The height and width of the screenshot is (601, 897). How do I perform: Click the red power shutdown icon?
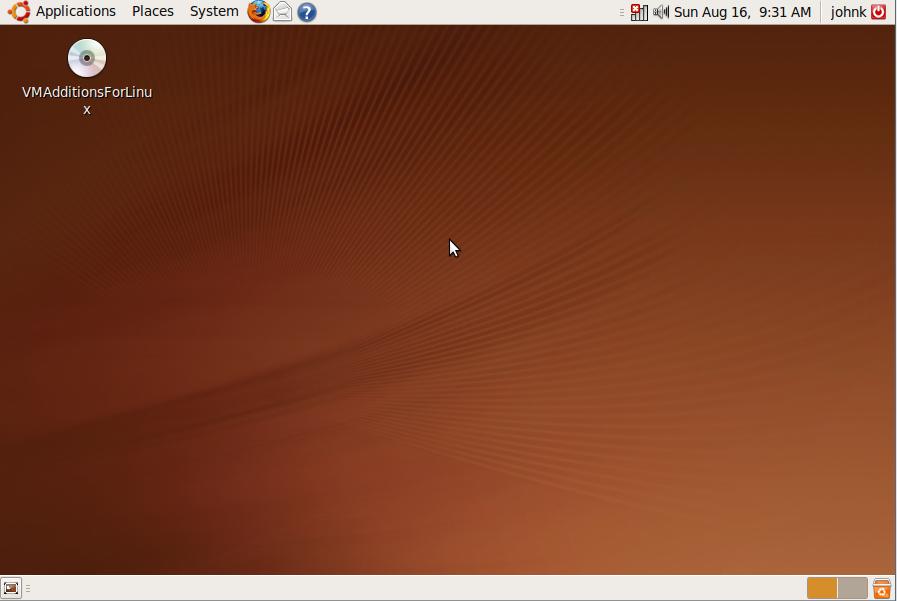pos(879,12)
